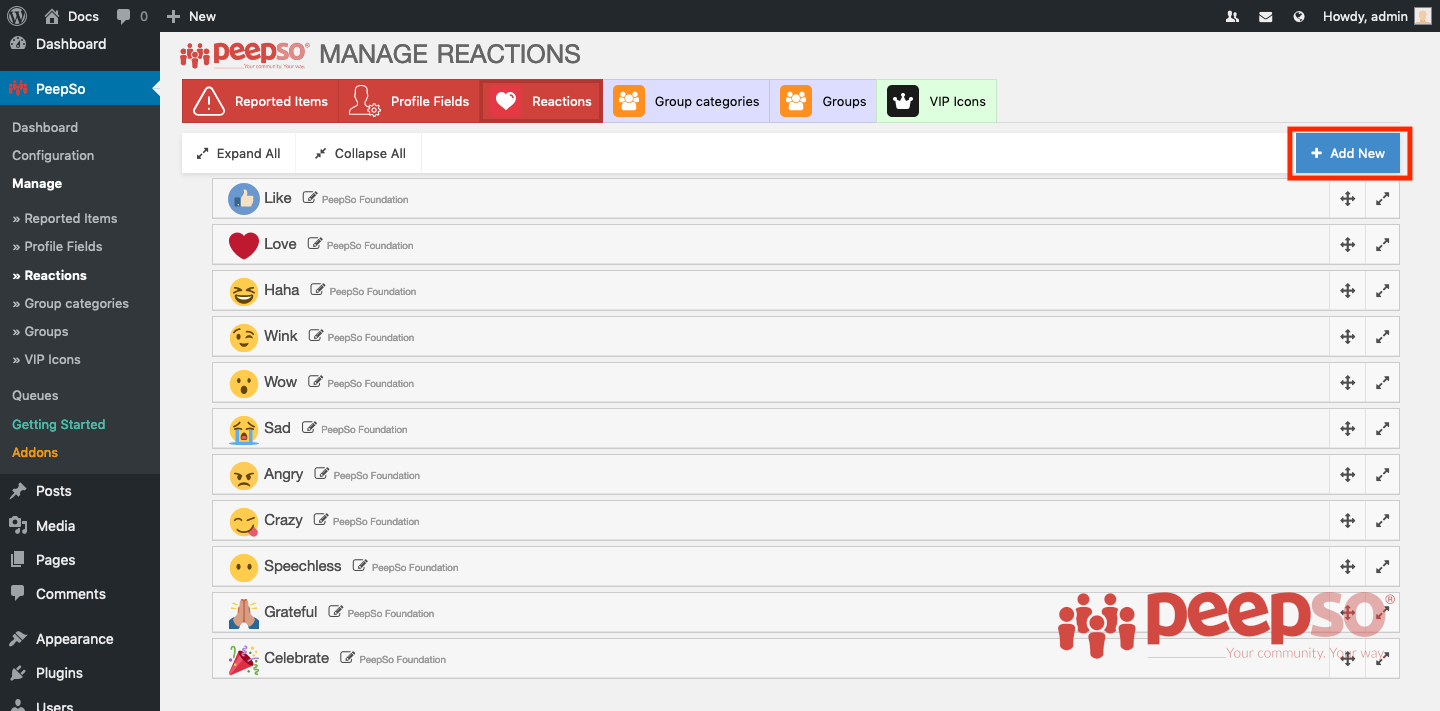Viewport: 1440px width, 711px height.
Task: Click the move handle on the Haha row
Action: point(1348,291)
